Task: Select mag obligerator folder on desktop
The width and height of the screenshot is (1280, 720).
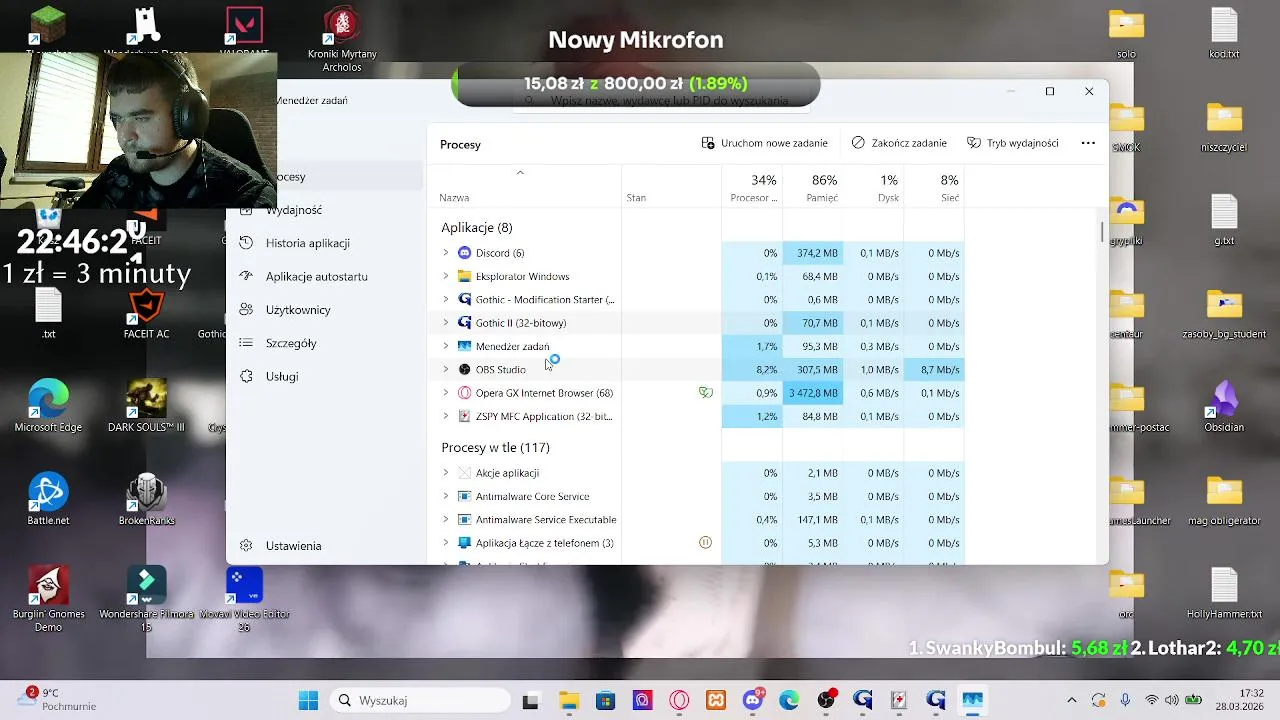Action: [1224, 500]
